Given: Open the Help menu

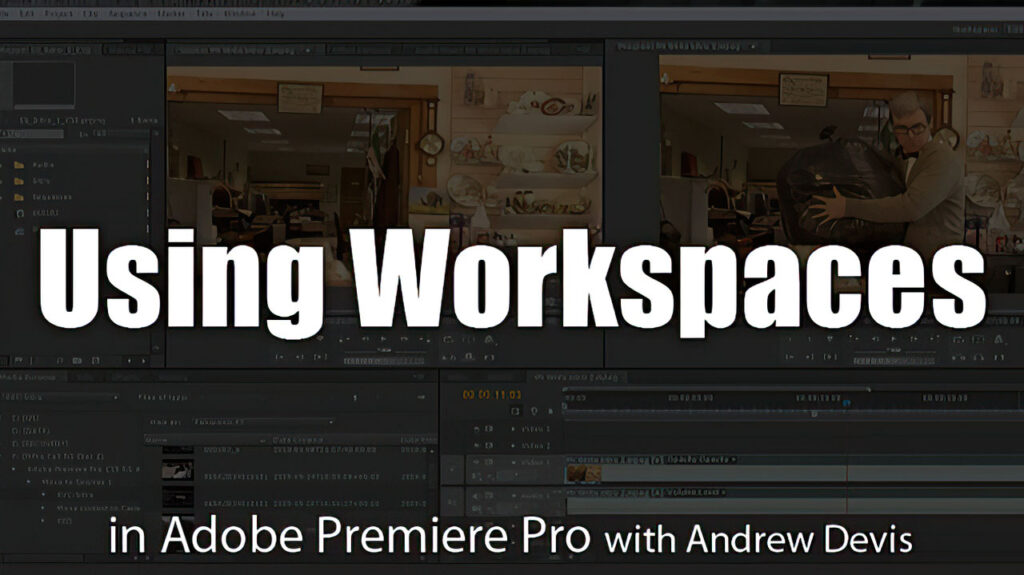Looking at the screenshot, I should pyautogui.click(x=275, y=13).
